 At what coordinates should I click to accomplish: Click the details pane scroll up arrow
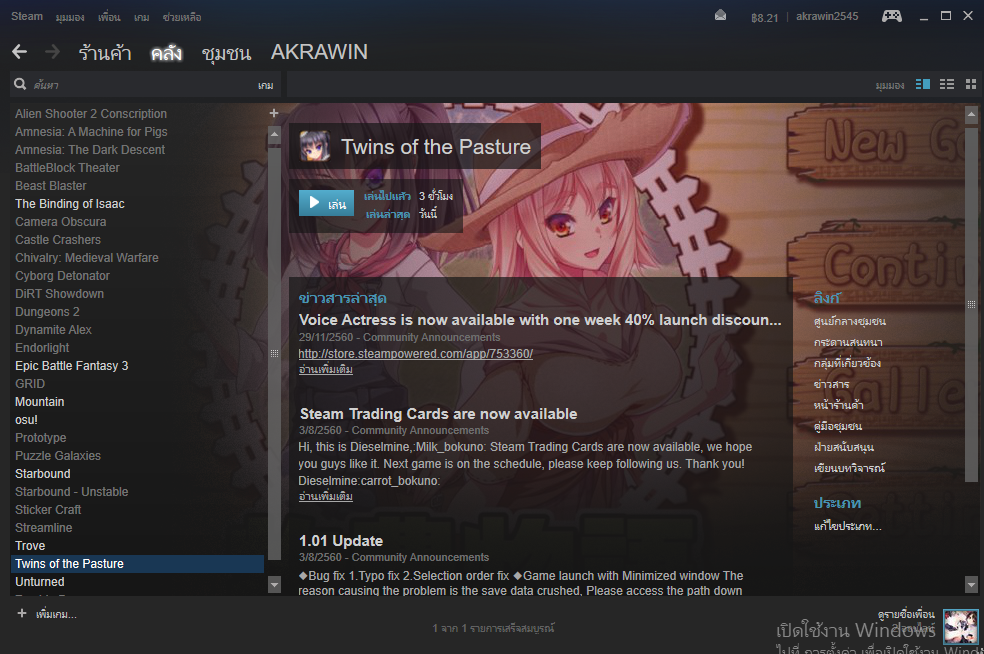[x=971, y=115]
